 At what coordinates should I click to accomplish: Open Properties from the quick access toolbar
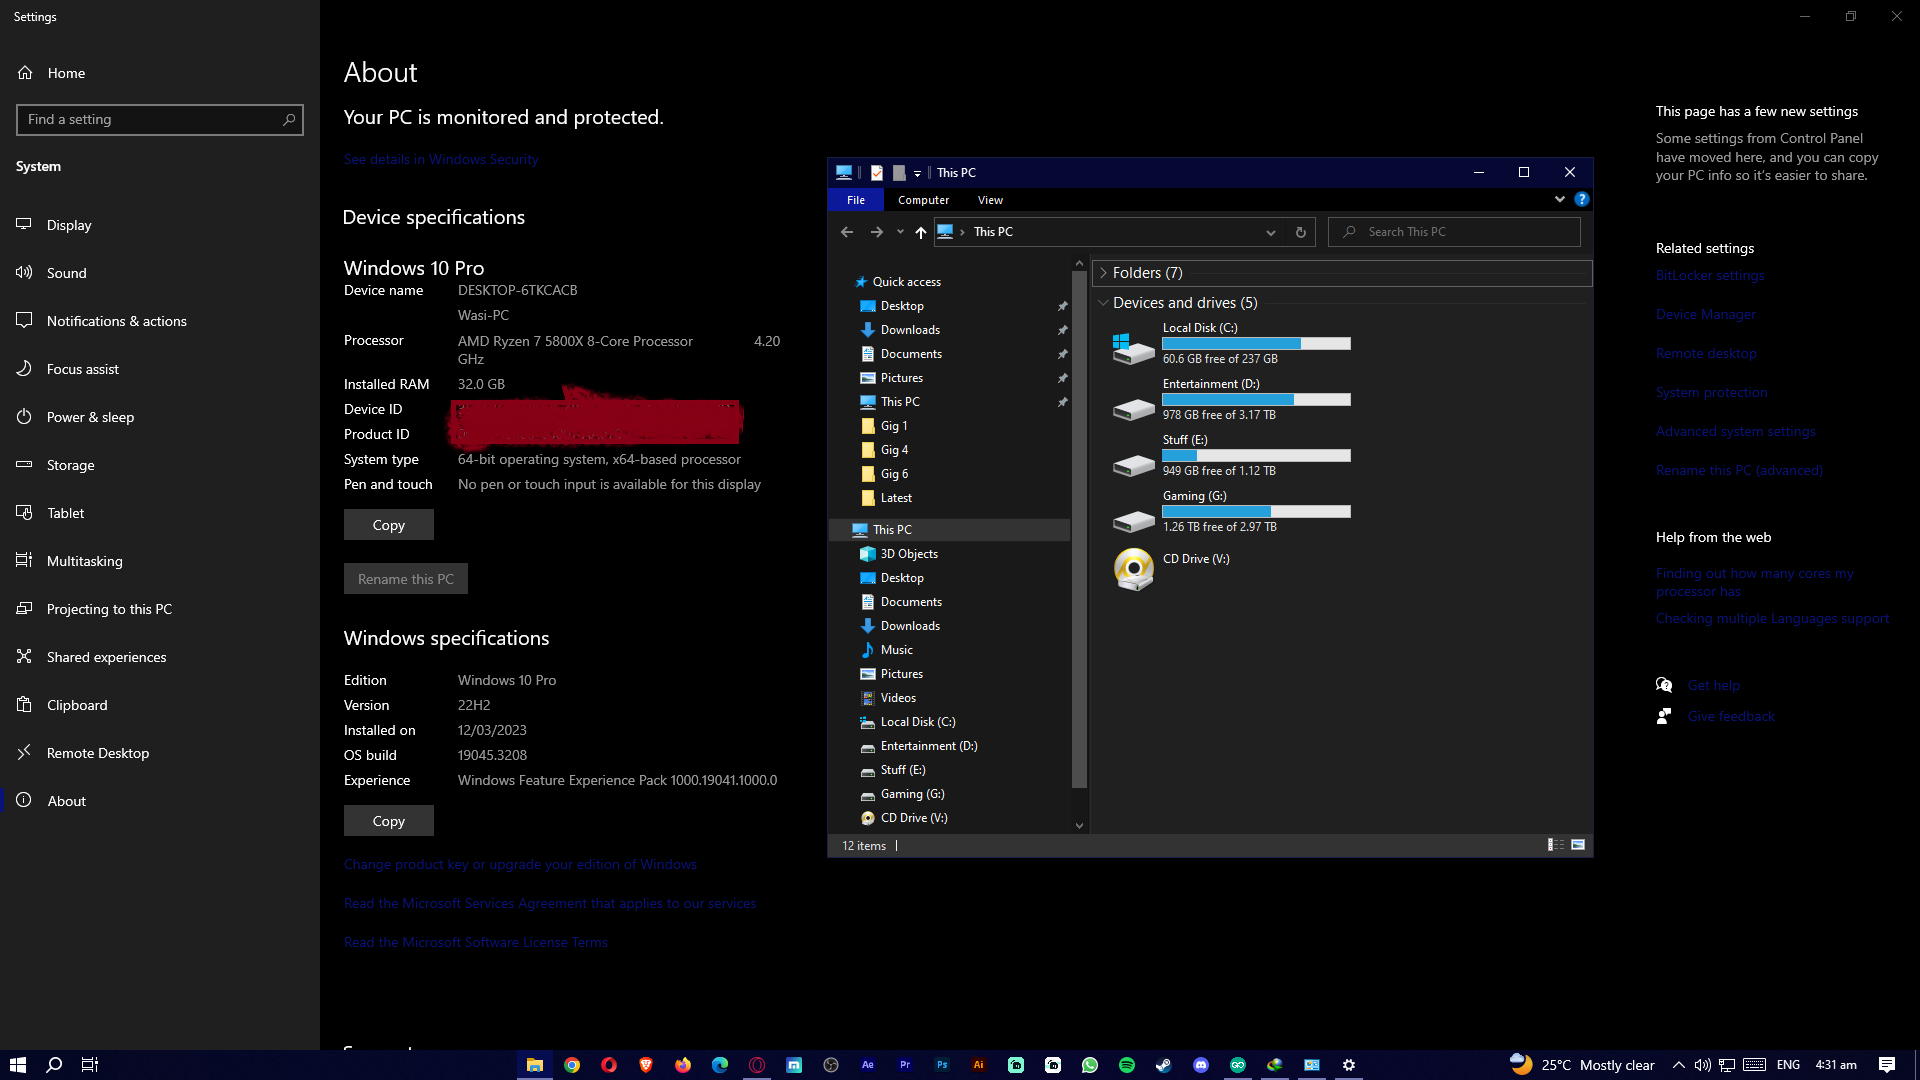(x=877, y=173)
